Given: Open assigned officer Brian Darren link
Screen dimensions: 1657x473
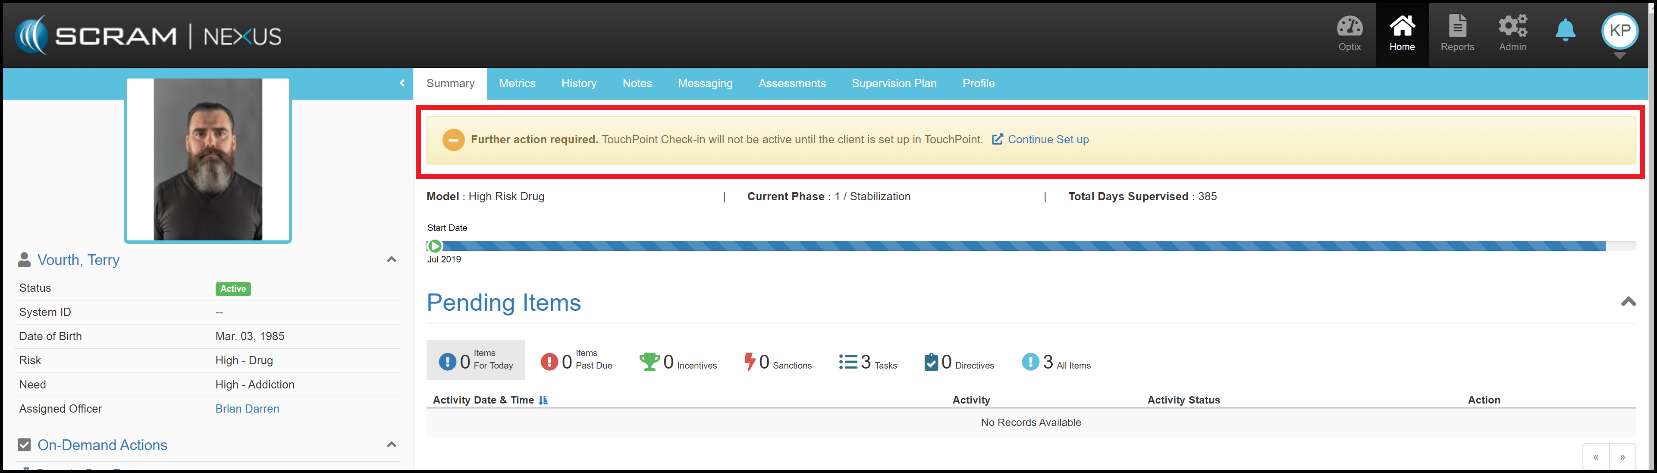Looking at the screenshot, I should (x=247, y=409).
